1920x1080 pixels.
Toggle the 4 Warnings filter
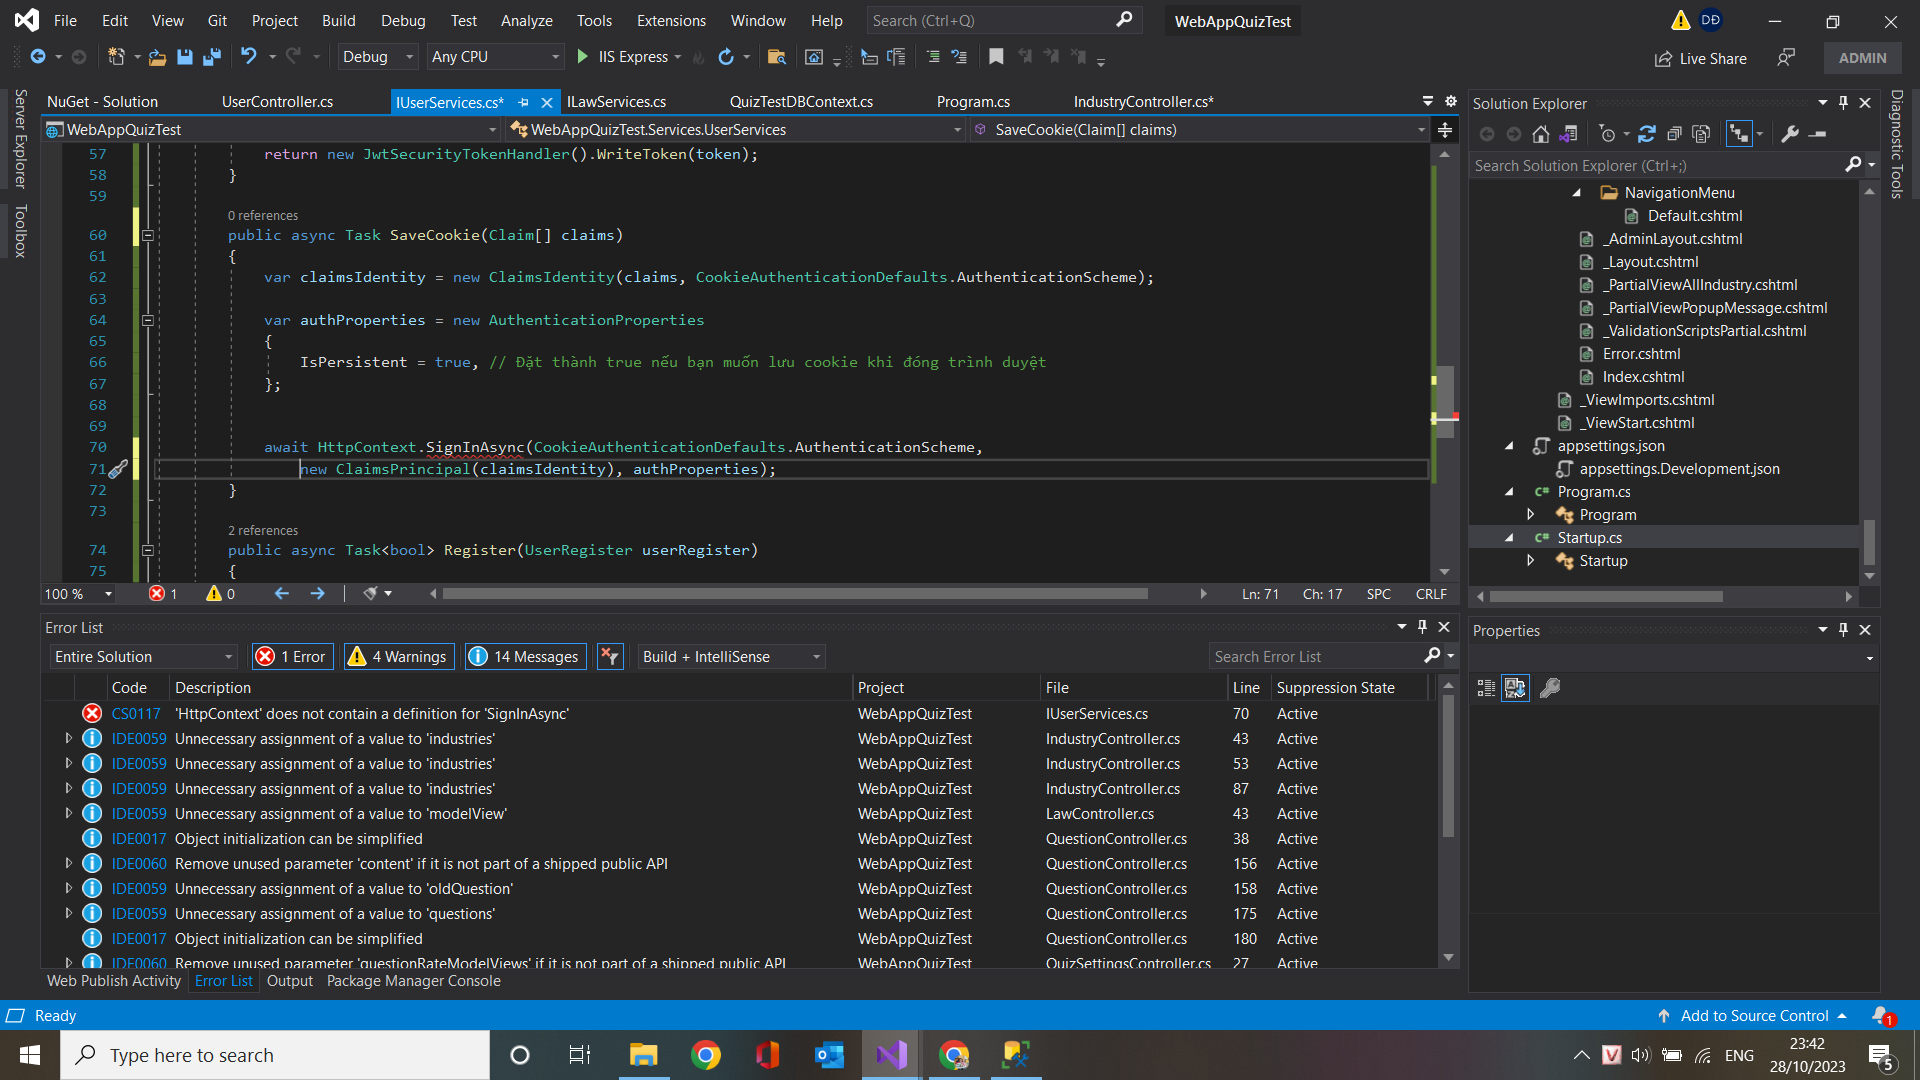click(x=399, y=657)
